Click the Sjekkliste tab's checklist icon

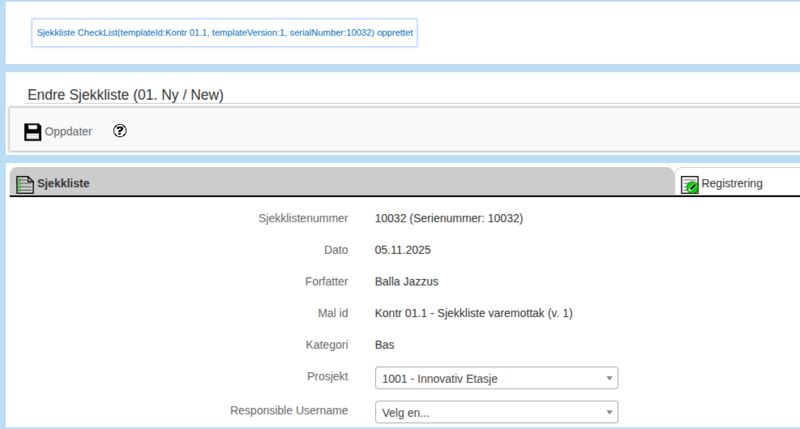pos(25,184)
